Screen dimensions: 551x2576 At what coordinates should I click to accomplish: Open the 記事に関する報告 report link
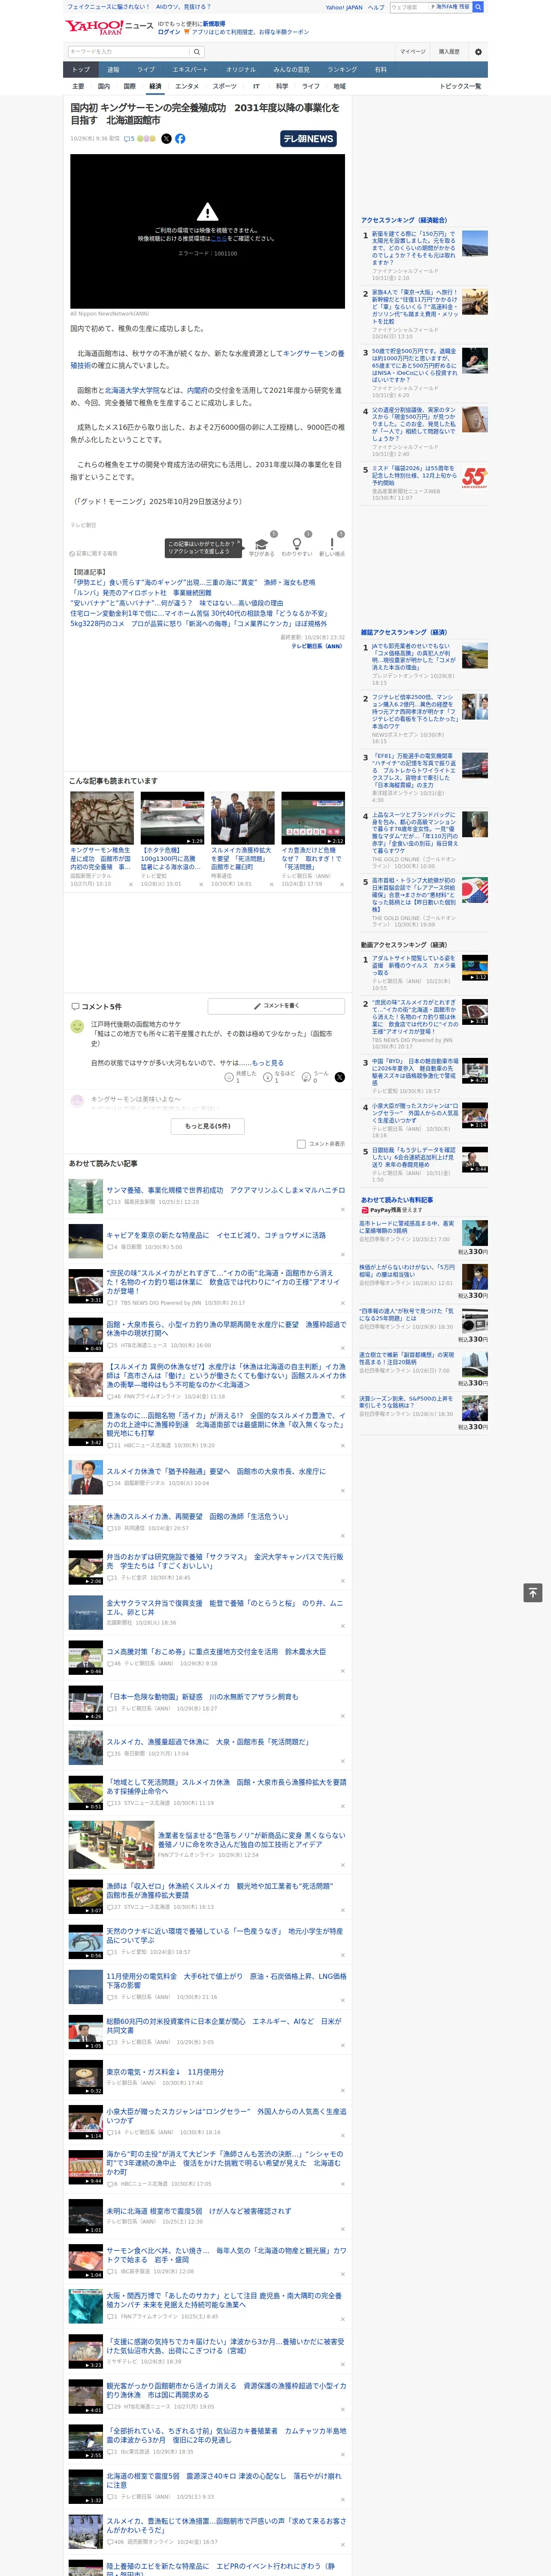(94, 553)
